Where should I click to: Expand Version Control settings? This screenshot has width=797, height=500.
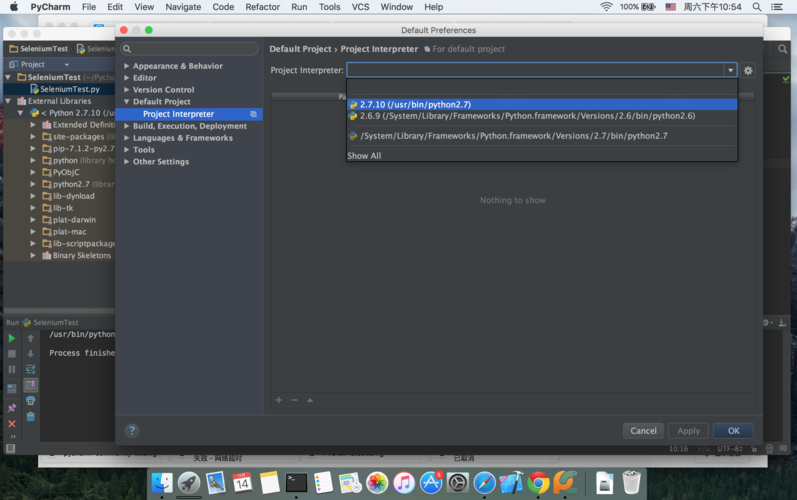click(x=127, y=89)
